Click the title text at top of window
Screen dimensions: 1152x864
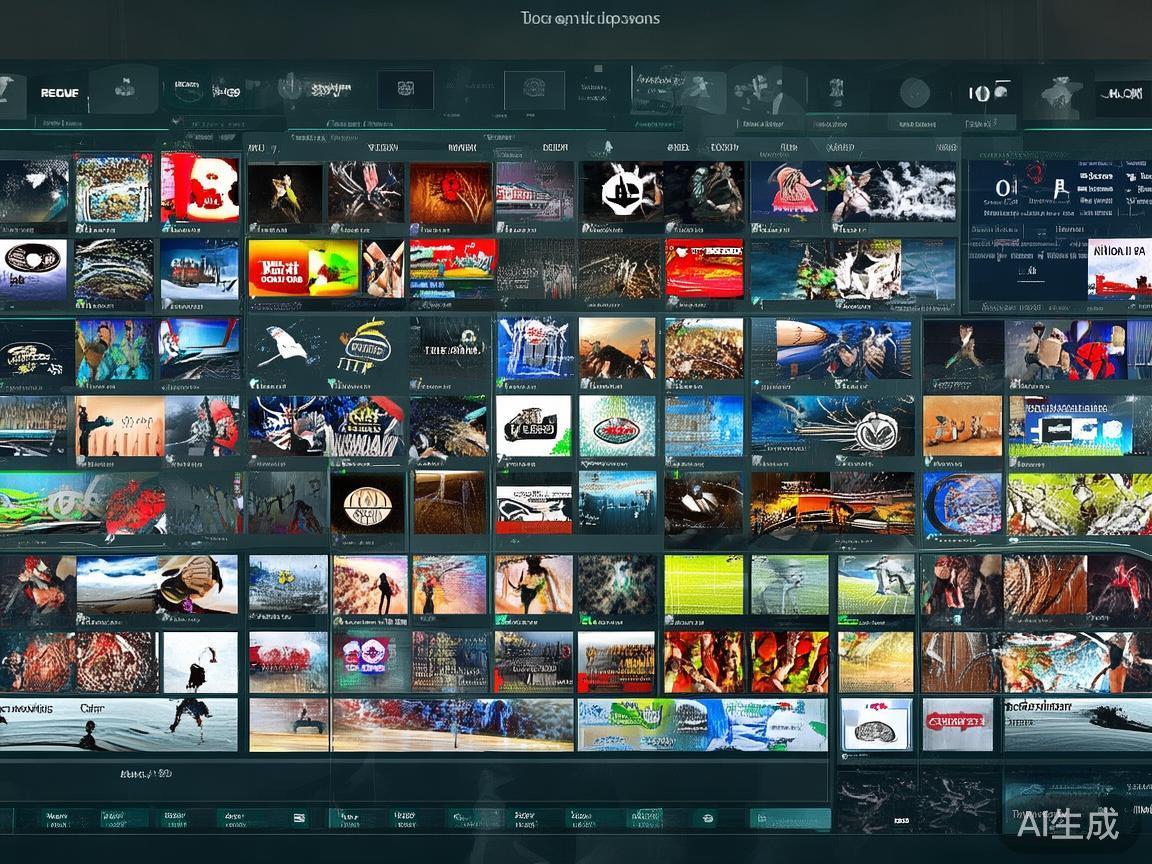[x=589, y=18]
